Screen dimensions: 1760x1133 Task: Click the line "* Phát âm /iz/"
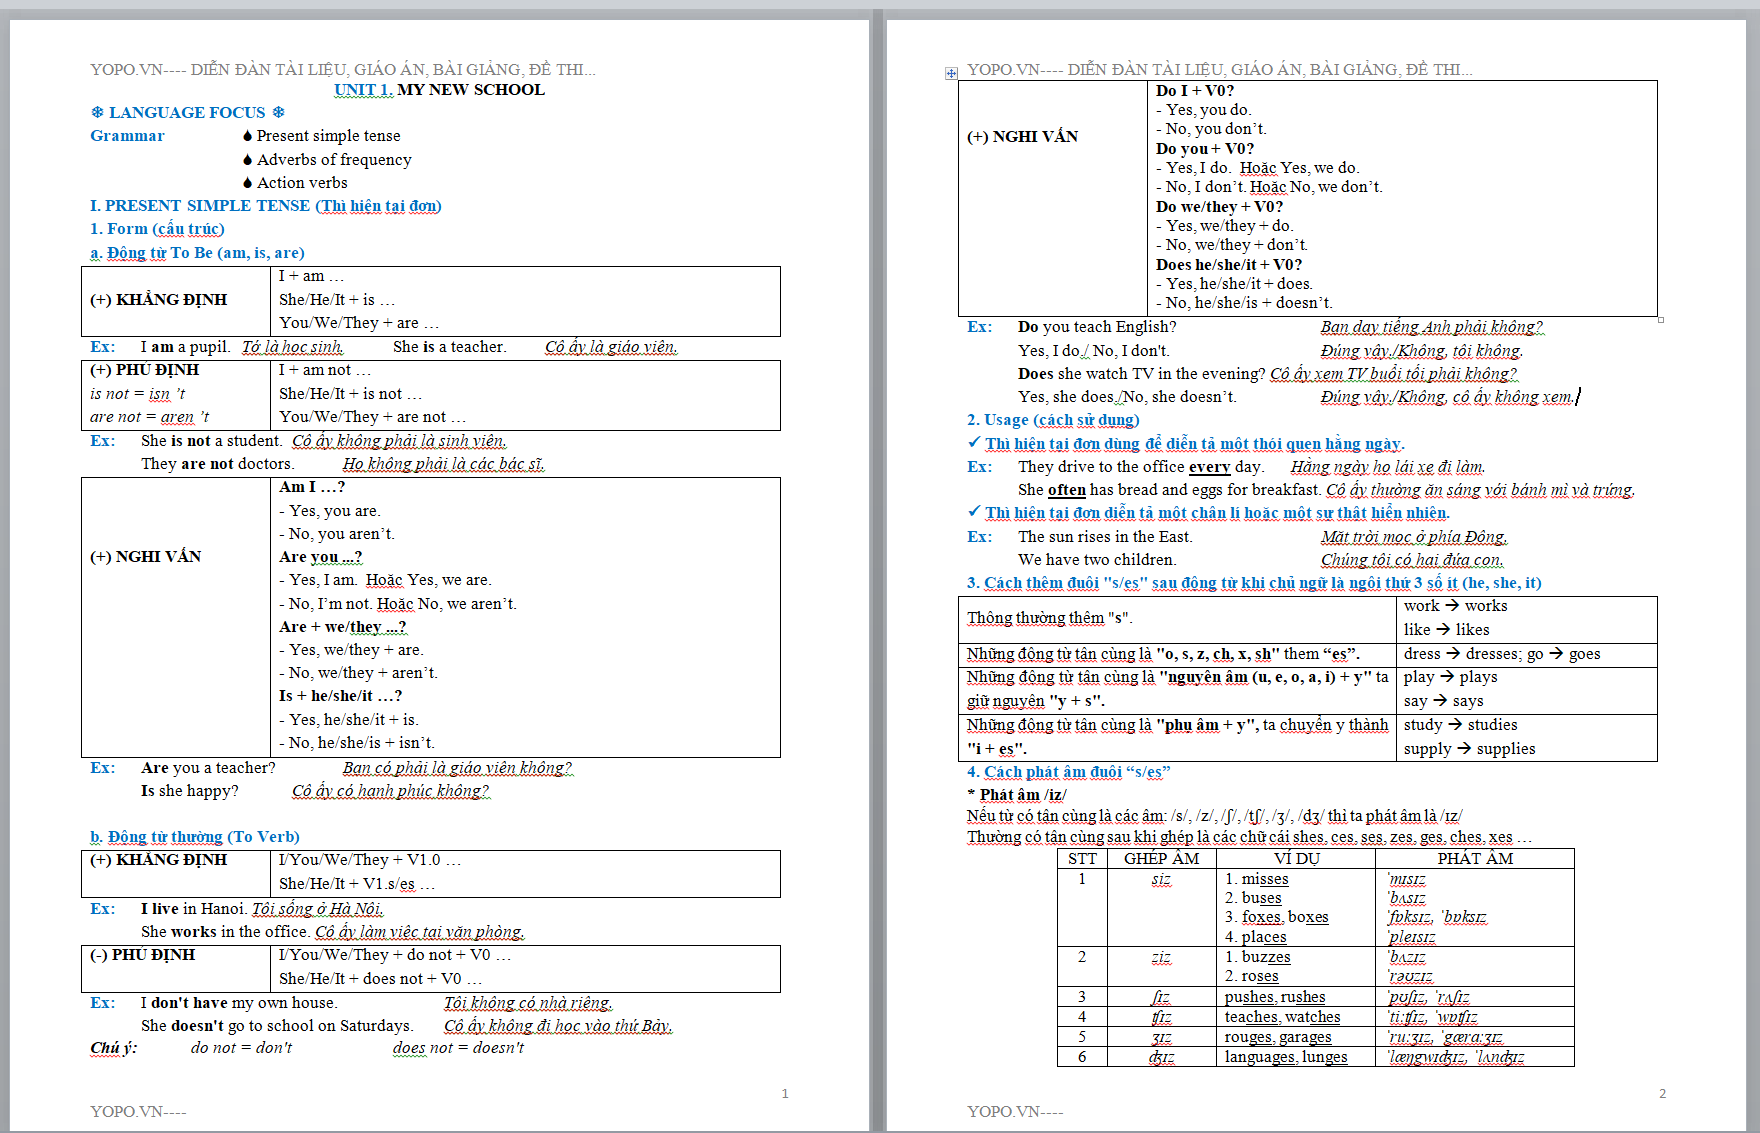(x=1017, y=795)
